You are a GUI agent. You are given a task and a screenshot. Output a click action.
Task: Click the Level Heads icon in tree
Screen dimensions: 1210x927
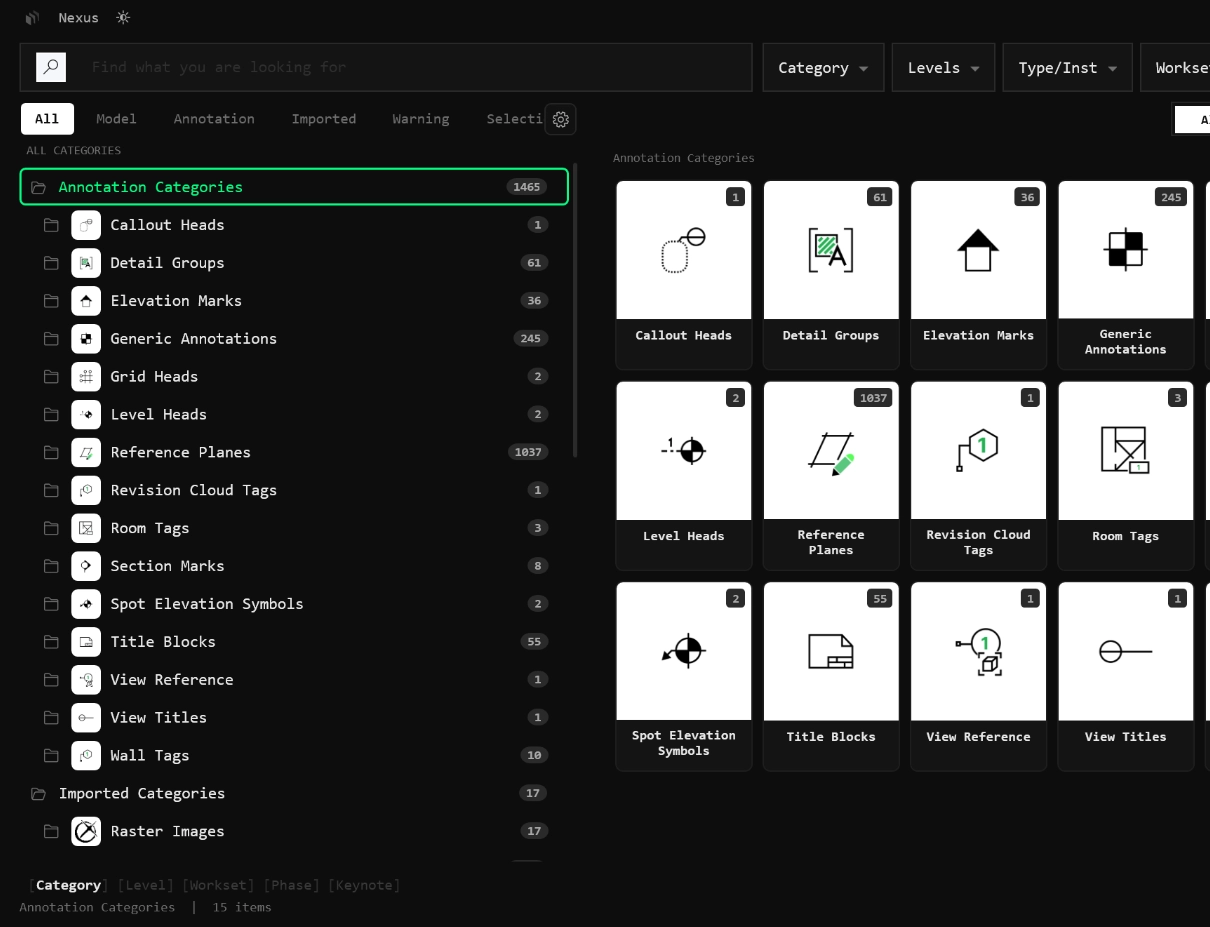click(86, 415)
